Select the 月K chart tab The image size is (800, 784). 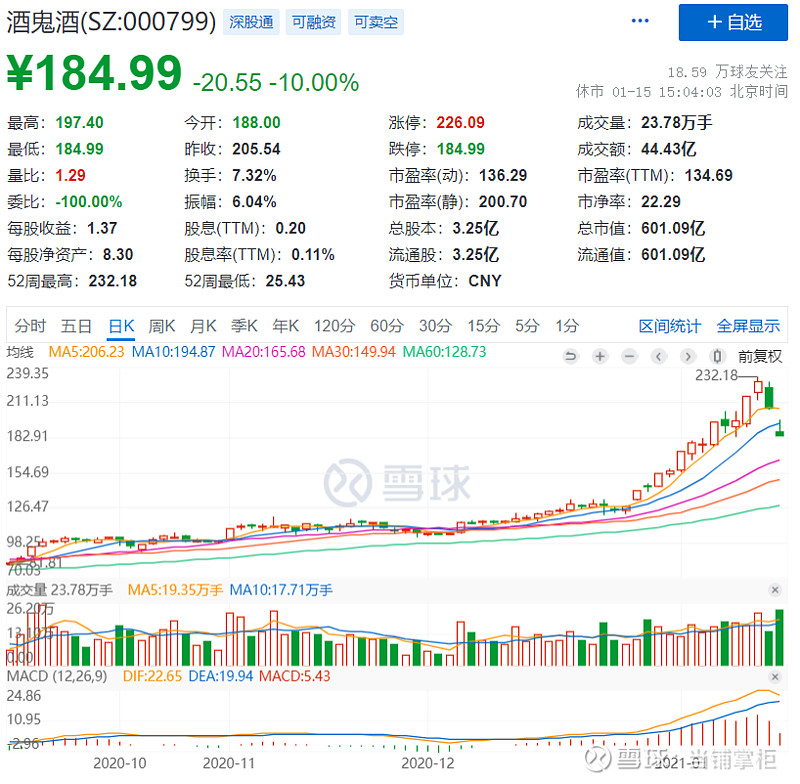pos(203,325)
